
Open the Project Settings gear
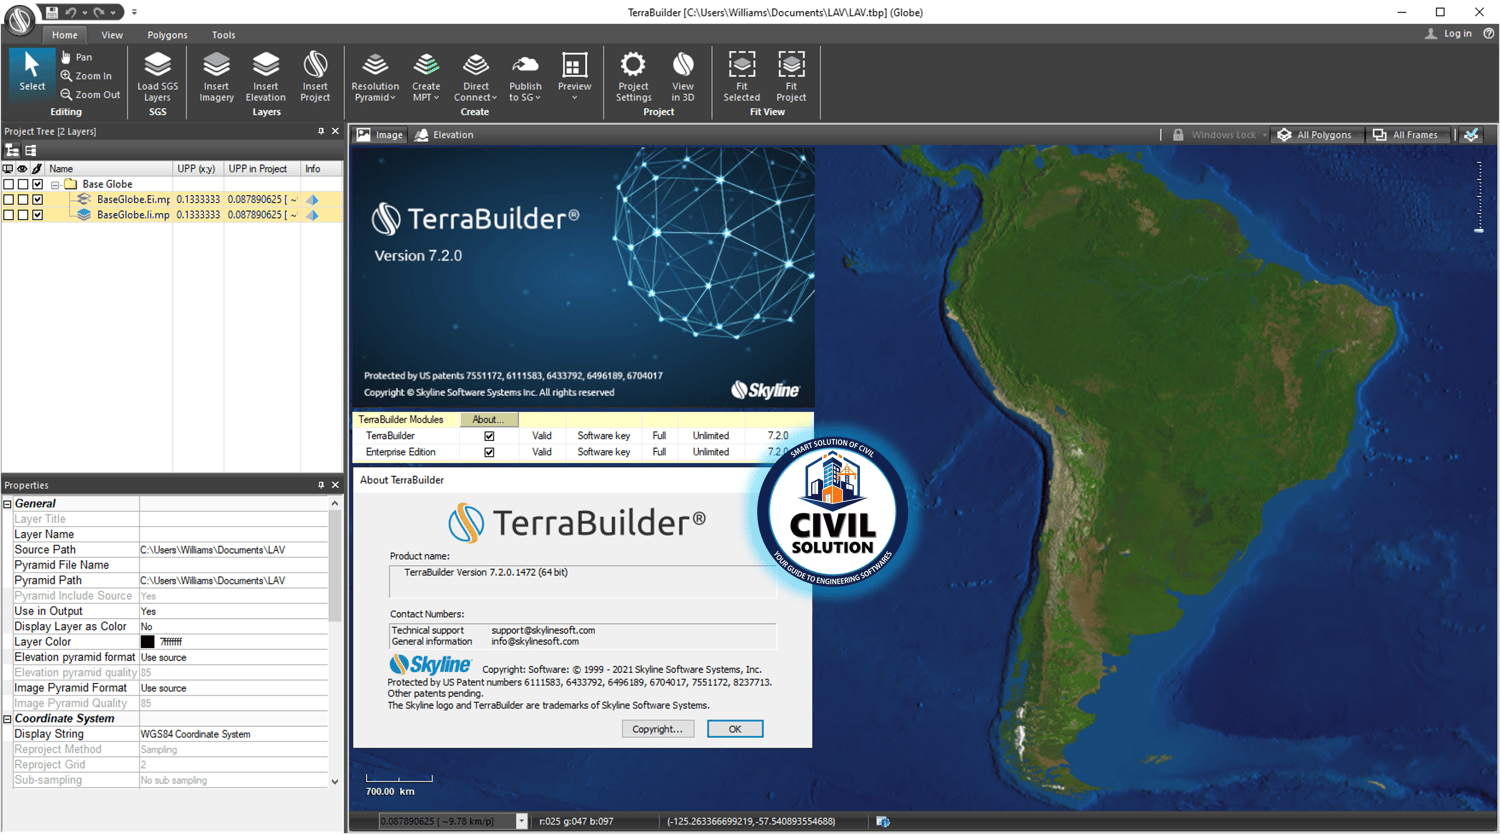coord(633,77)
